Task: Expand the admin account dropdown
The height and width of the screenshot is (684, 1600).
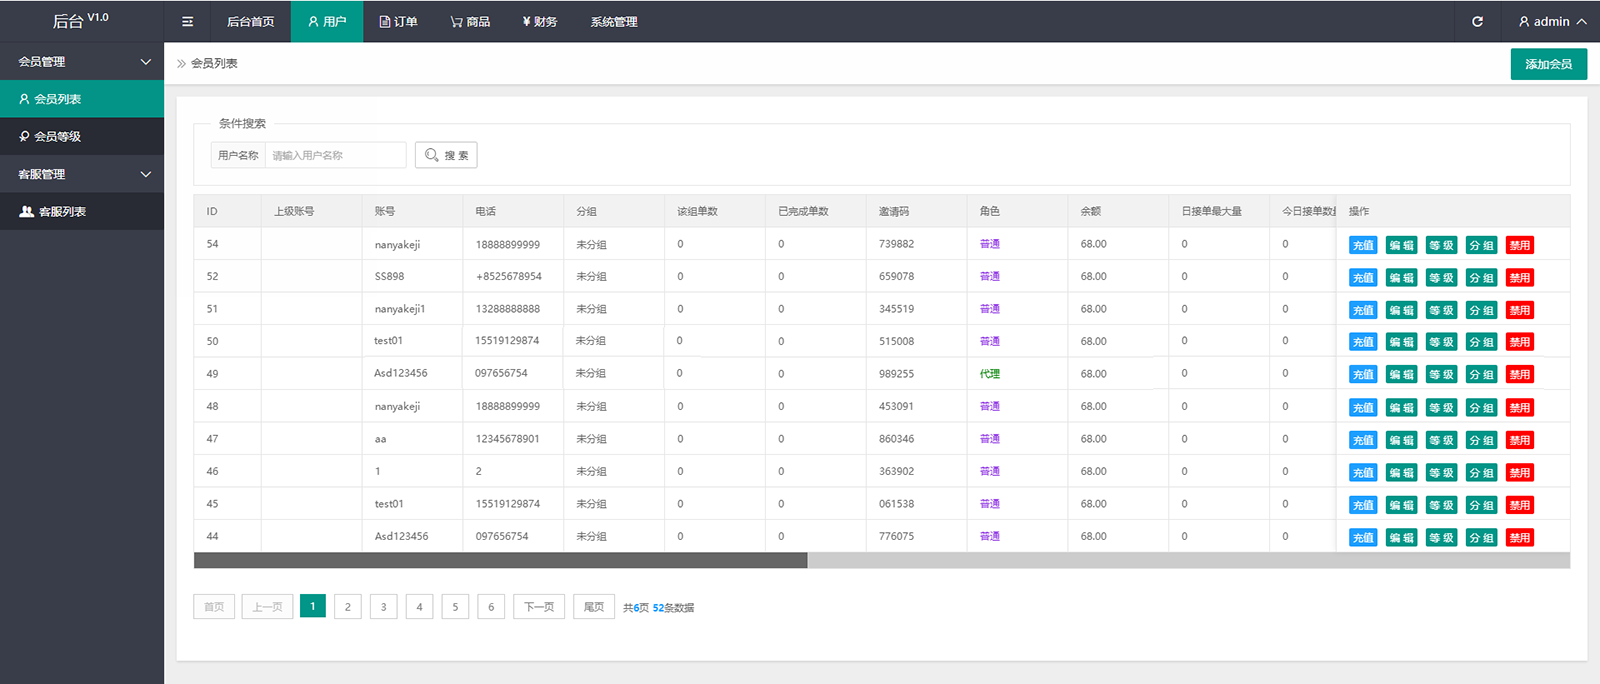Action: pos(1552,21)
